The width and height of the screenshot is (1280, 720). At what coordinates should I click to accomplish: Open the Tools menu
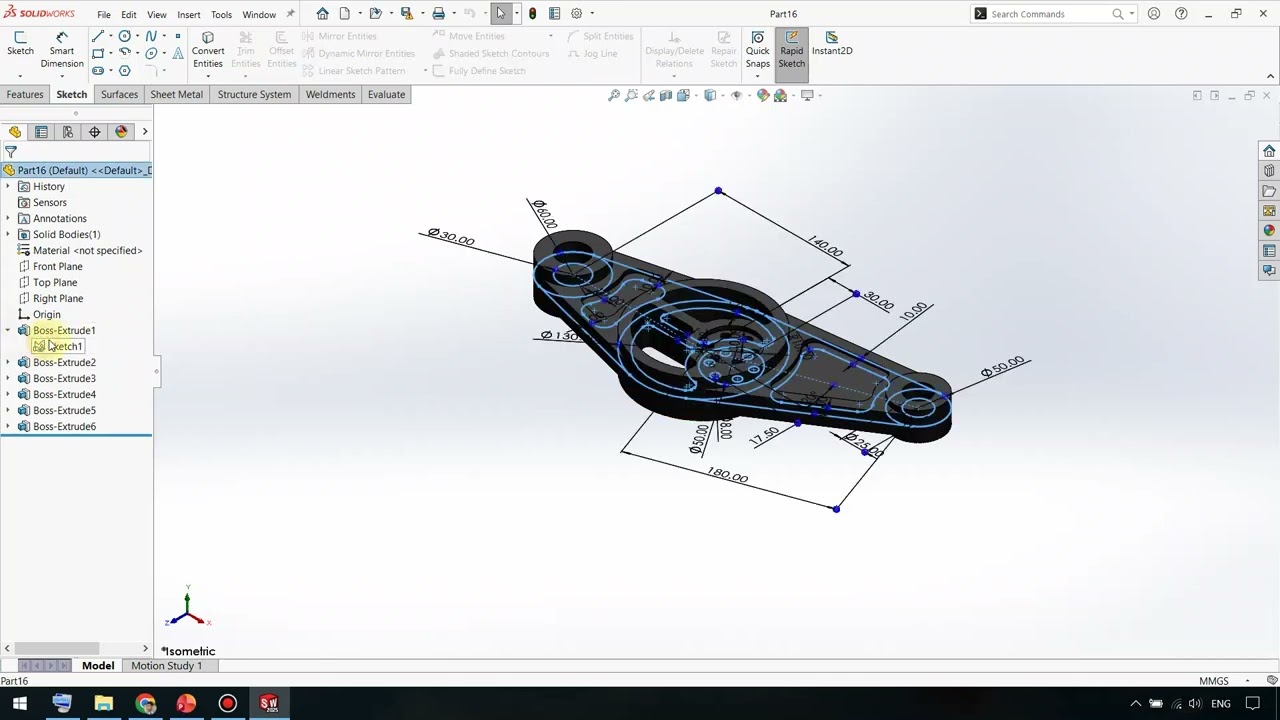(221, 15)
